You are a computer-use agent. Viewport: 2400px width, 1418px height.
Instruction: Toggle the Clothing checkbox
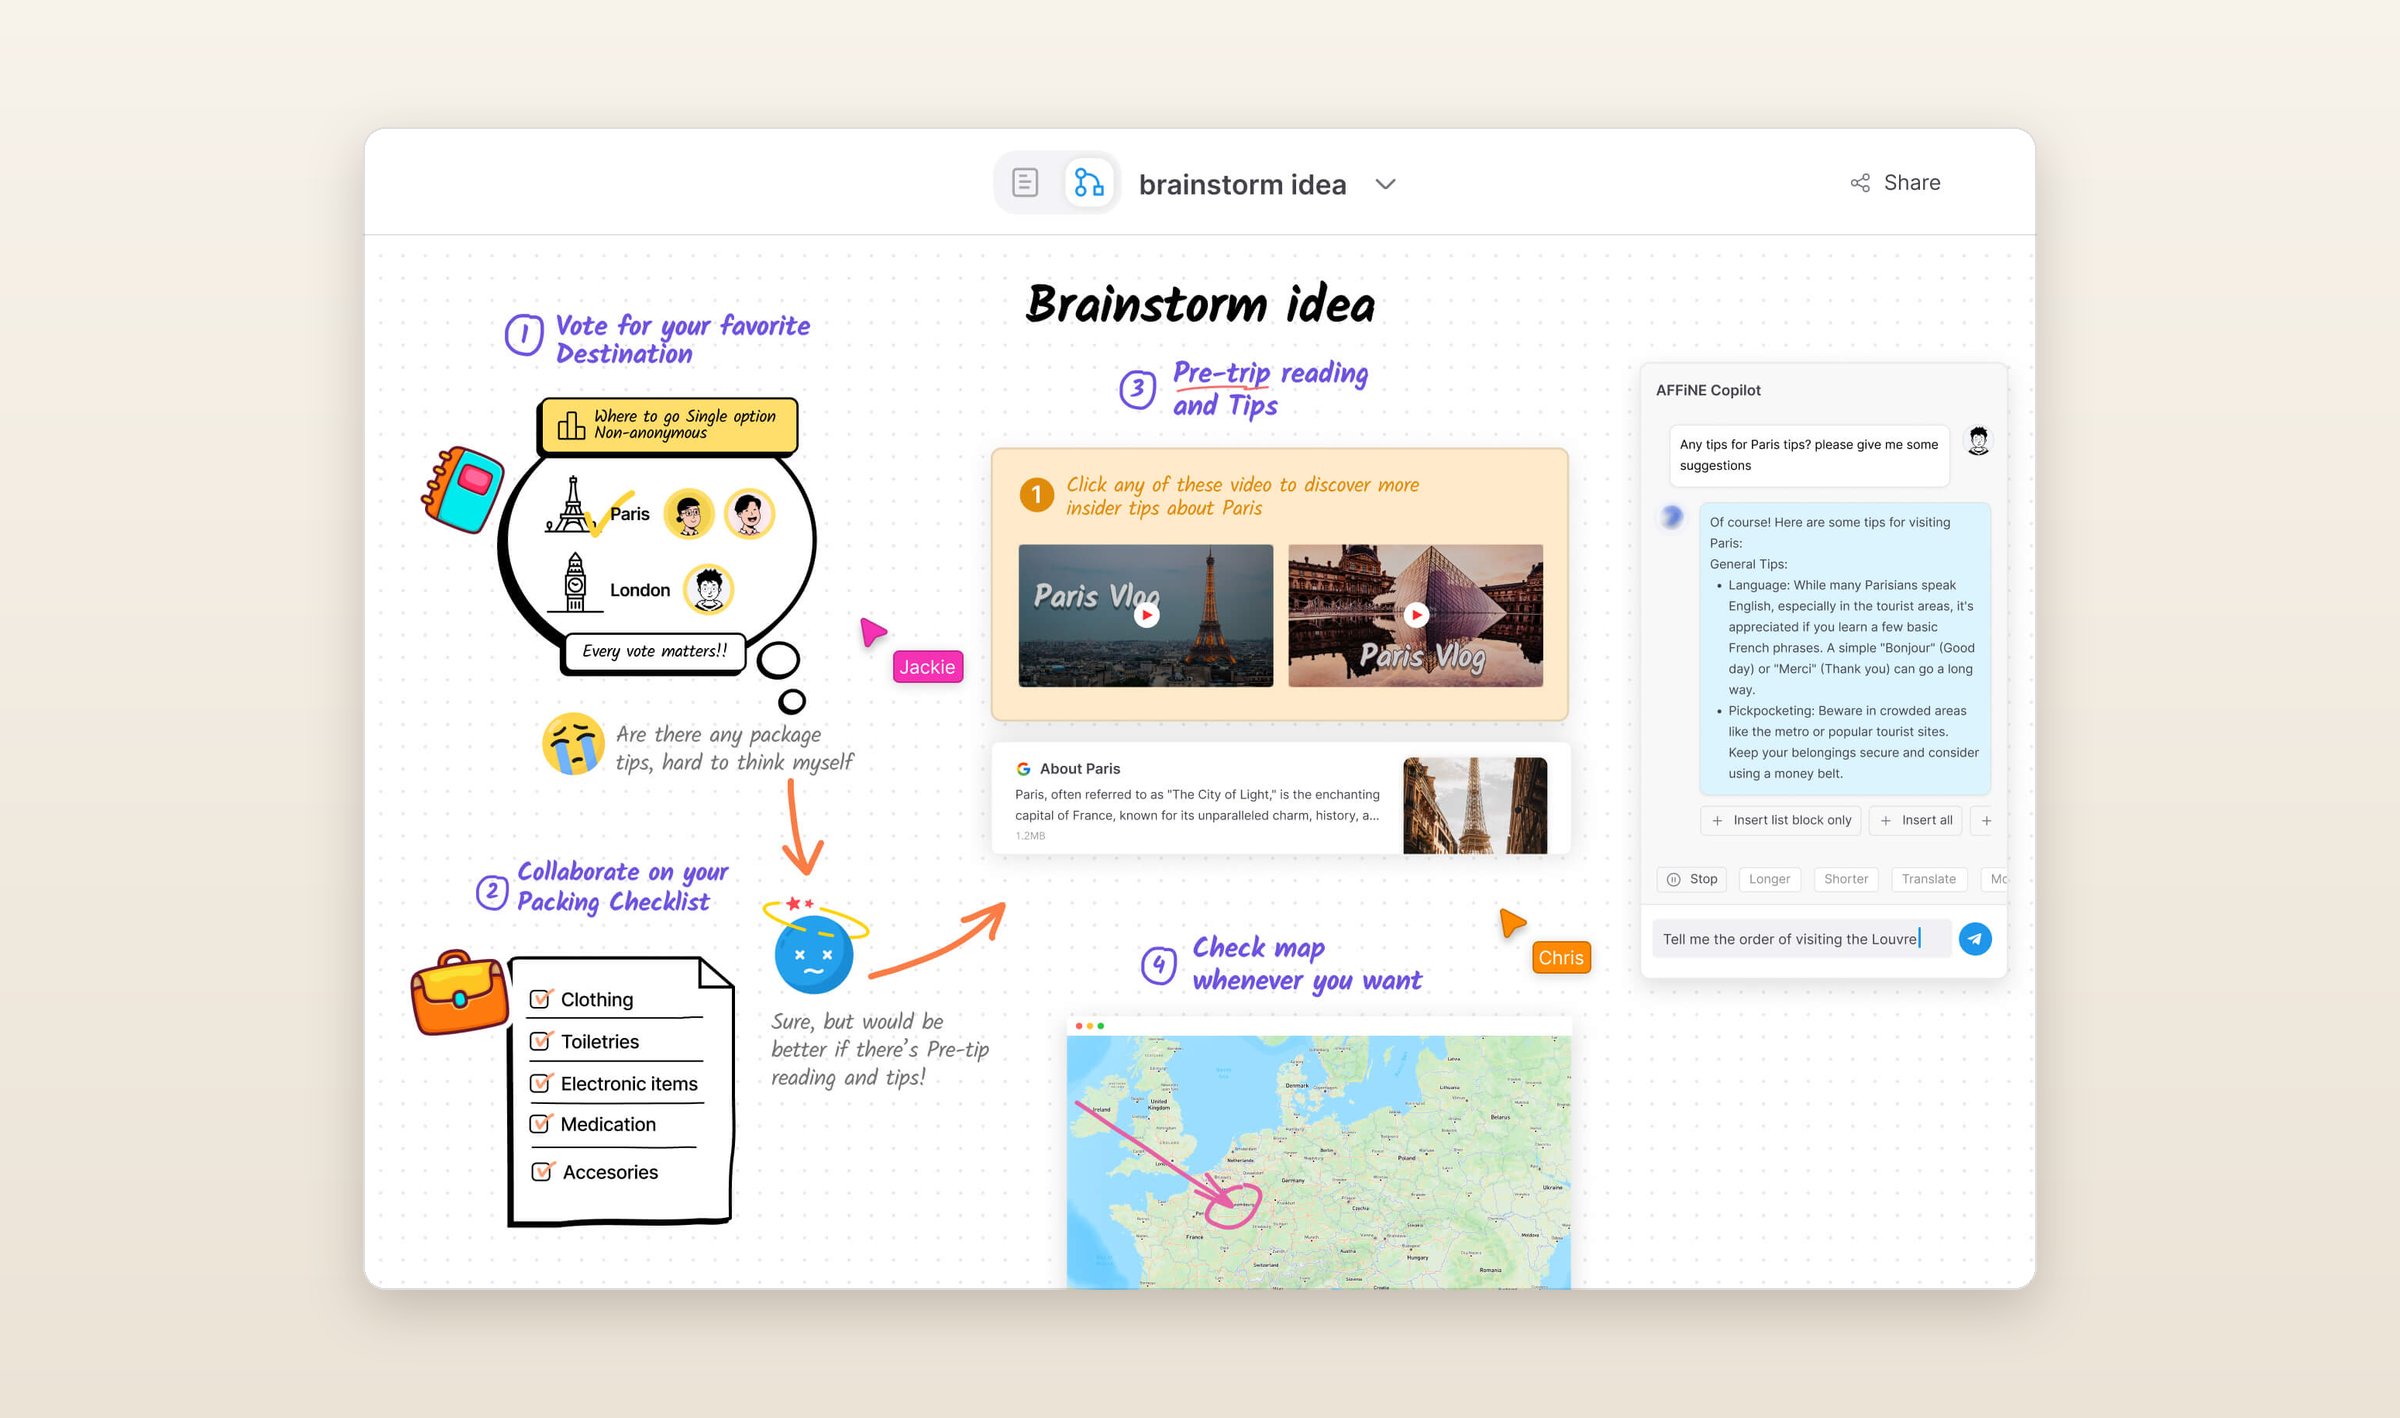tap(541, 999)
